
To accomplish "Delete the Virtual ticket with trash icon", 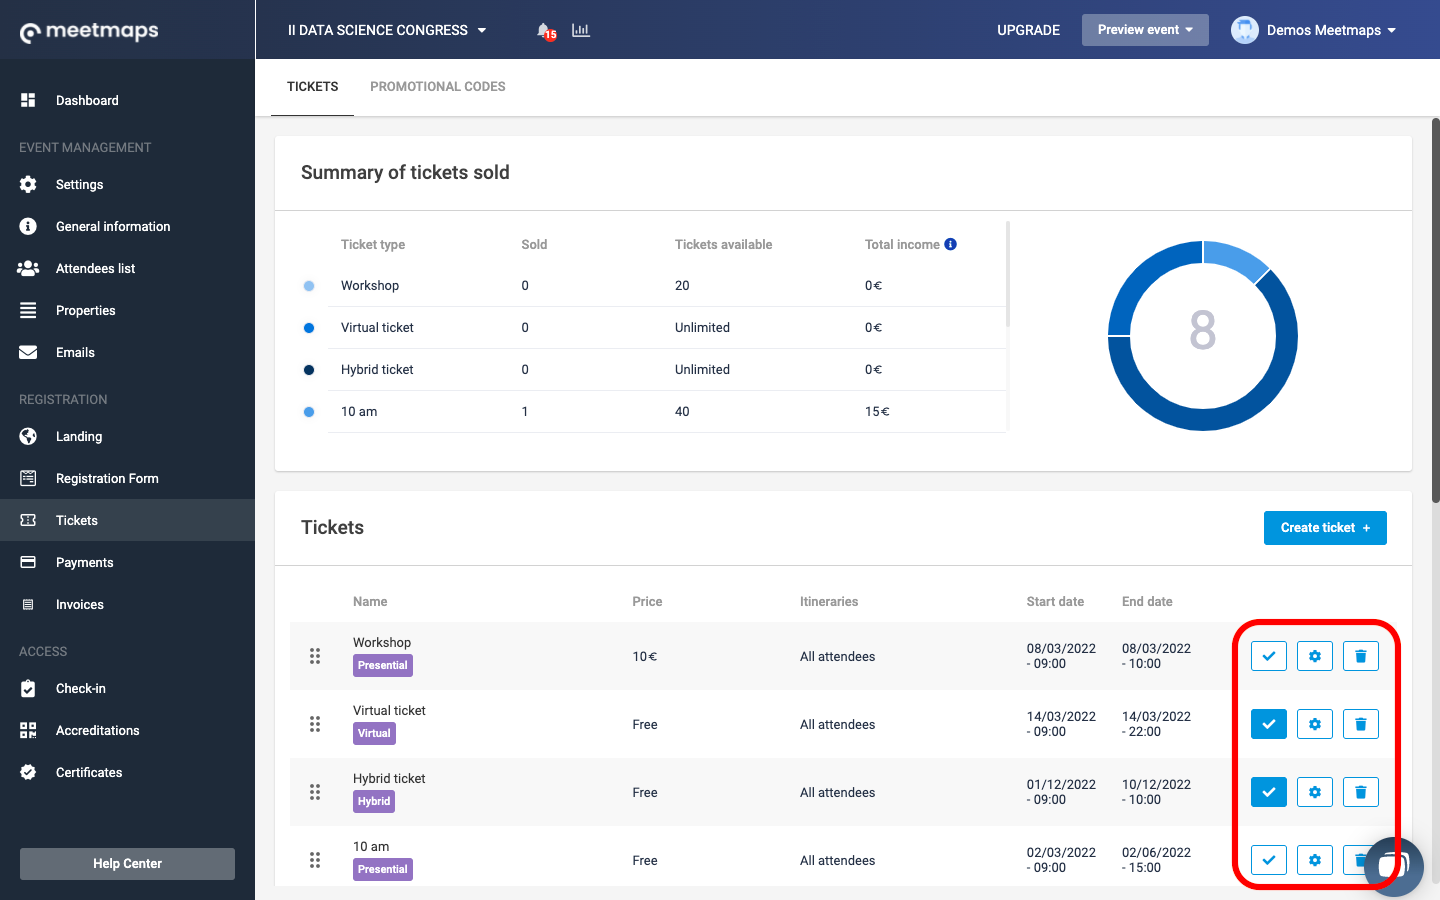I will tap(1360, 724).
